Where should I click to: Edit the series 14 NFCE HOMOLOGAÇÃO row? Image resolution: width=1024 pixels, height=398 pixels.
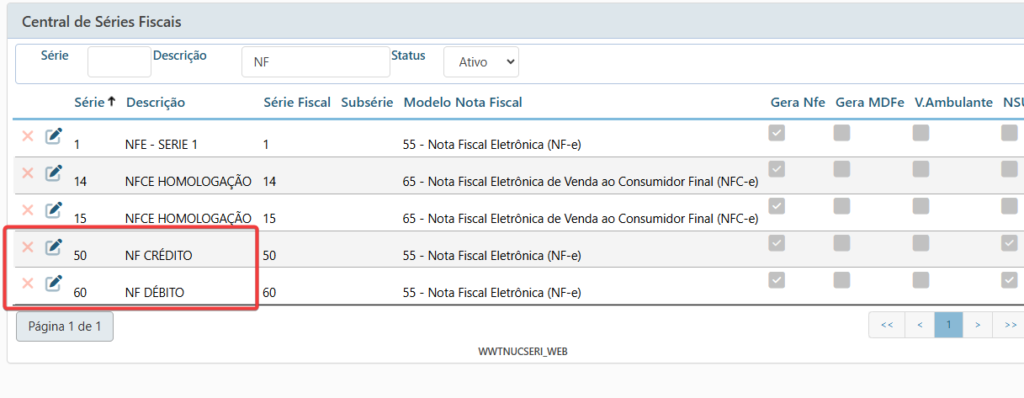pyautogui.click(x=54, y=173)
